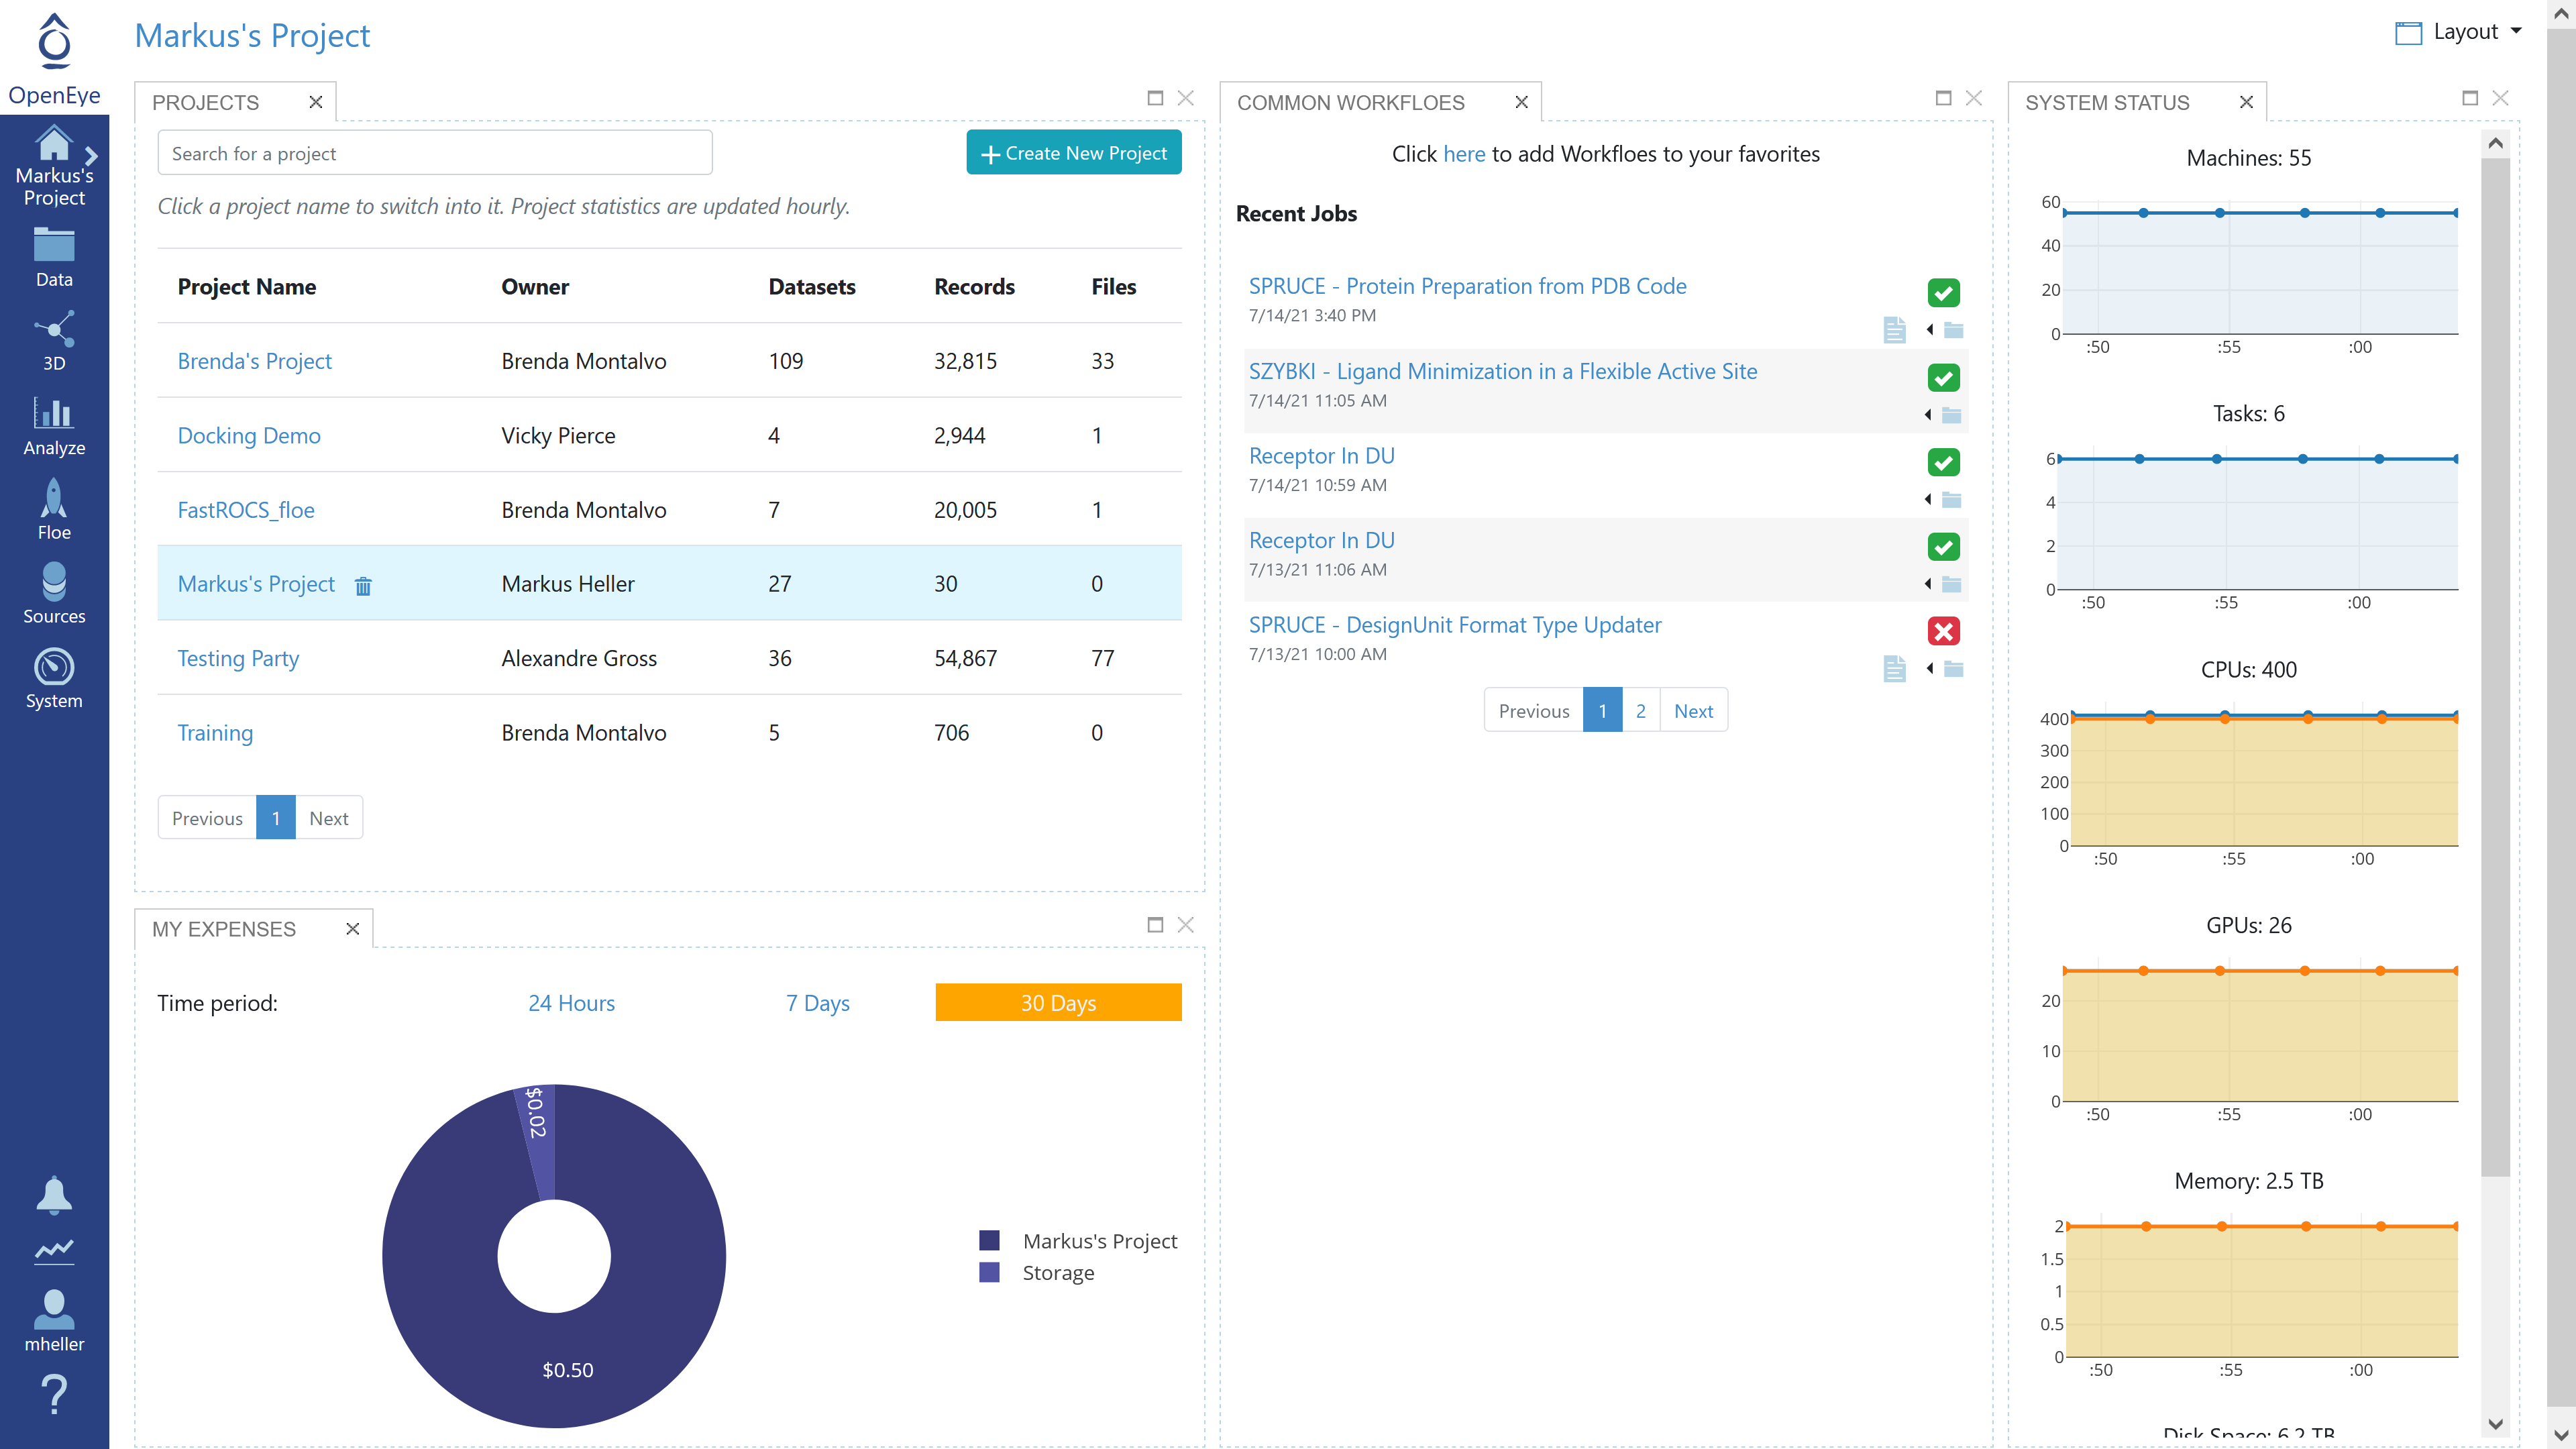Close the PROJECTS tab
Viewport: 2576px width, 1449px height.
(315, 102)
